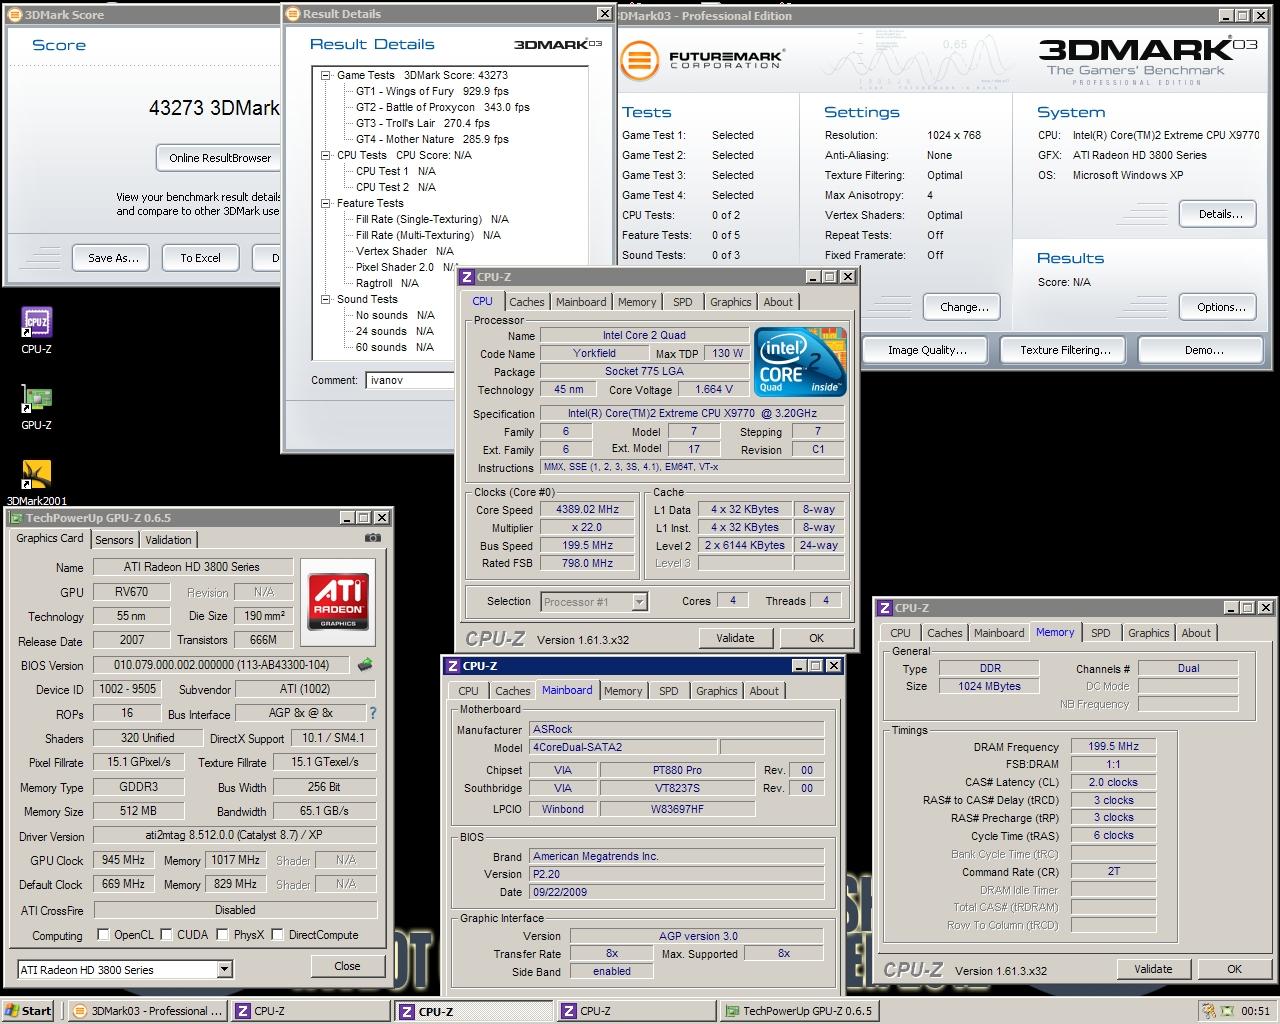The height and width of the screenshot is (1024, 1280).
Task: Click Validate in the CPU-Z CPU window
Action: (x=735, y=638)
